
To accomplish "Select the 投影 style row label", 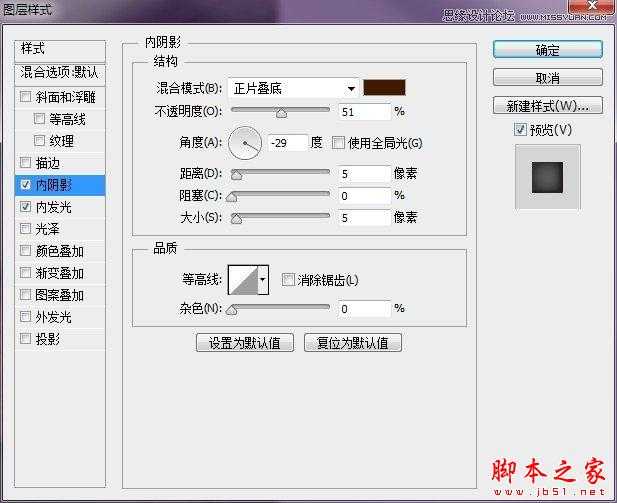I will coord(48,339).
